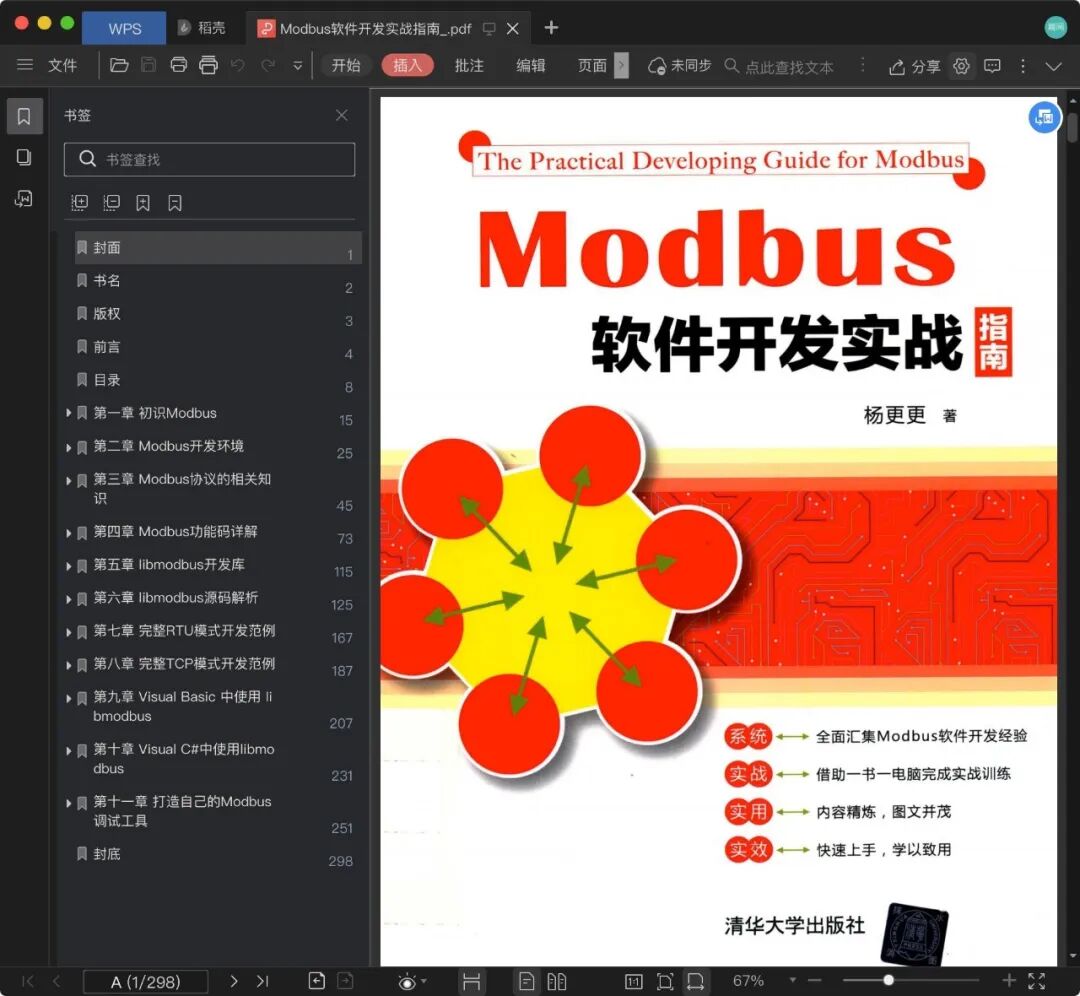Set actual size using the 1:1 icon
This screenshot has height=996, width=1080.
[634, 981]
